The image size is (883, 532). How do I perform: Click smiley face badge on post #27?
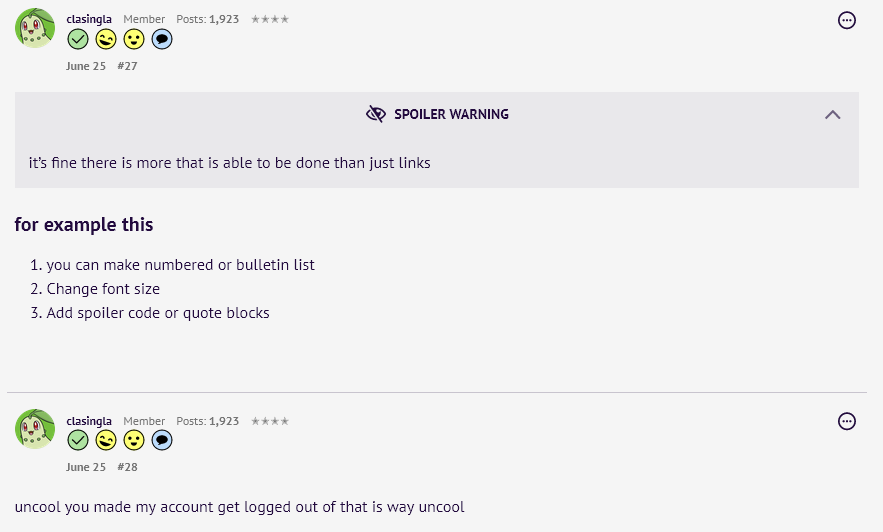pyautogui.click(x=134, y=39)
